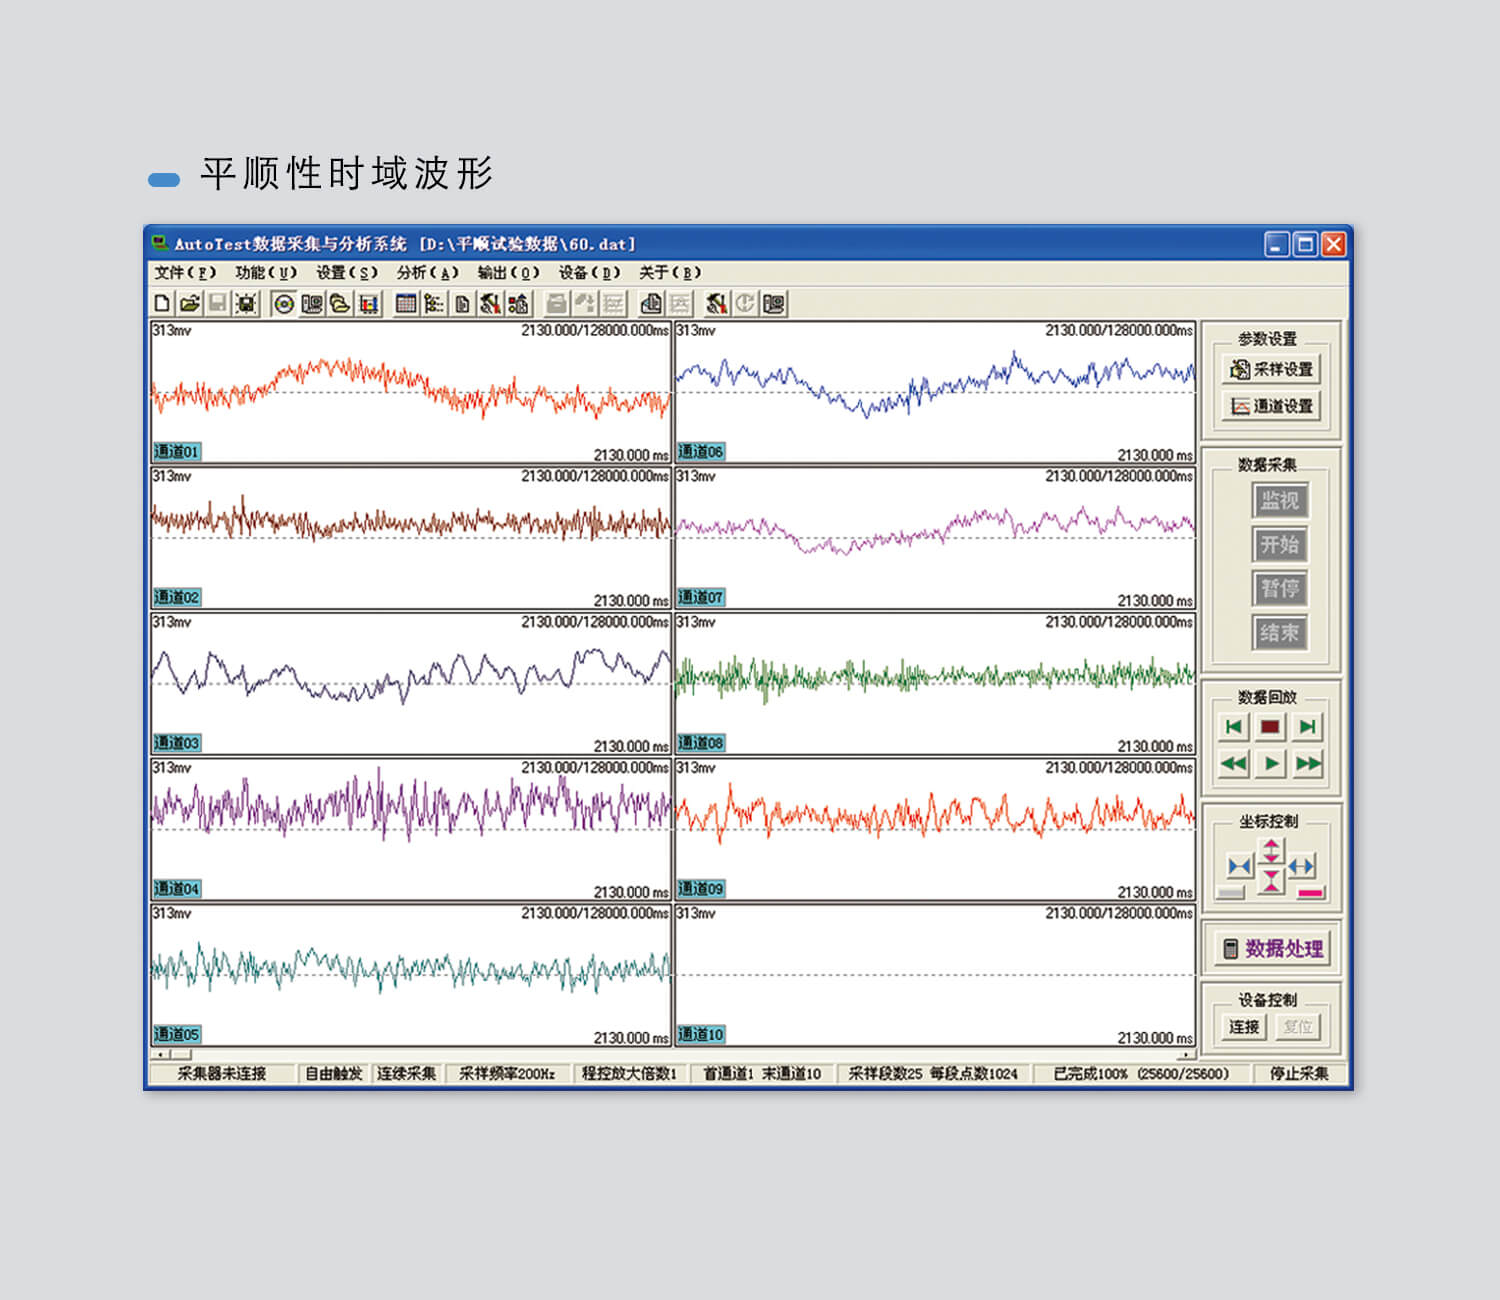Expand horizontal axis with blue arrows icon
The image size is (1500, 1300).
click(x=1301, y=866)
